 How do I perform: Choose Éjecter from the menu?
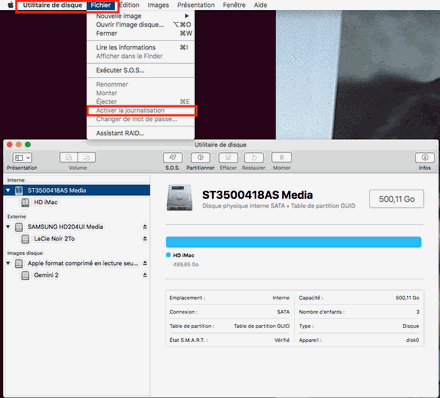tap(141, 102)
